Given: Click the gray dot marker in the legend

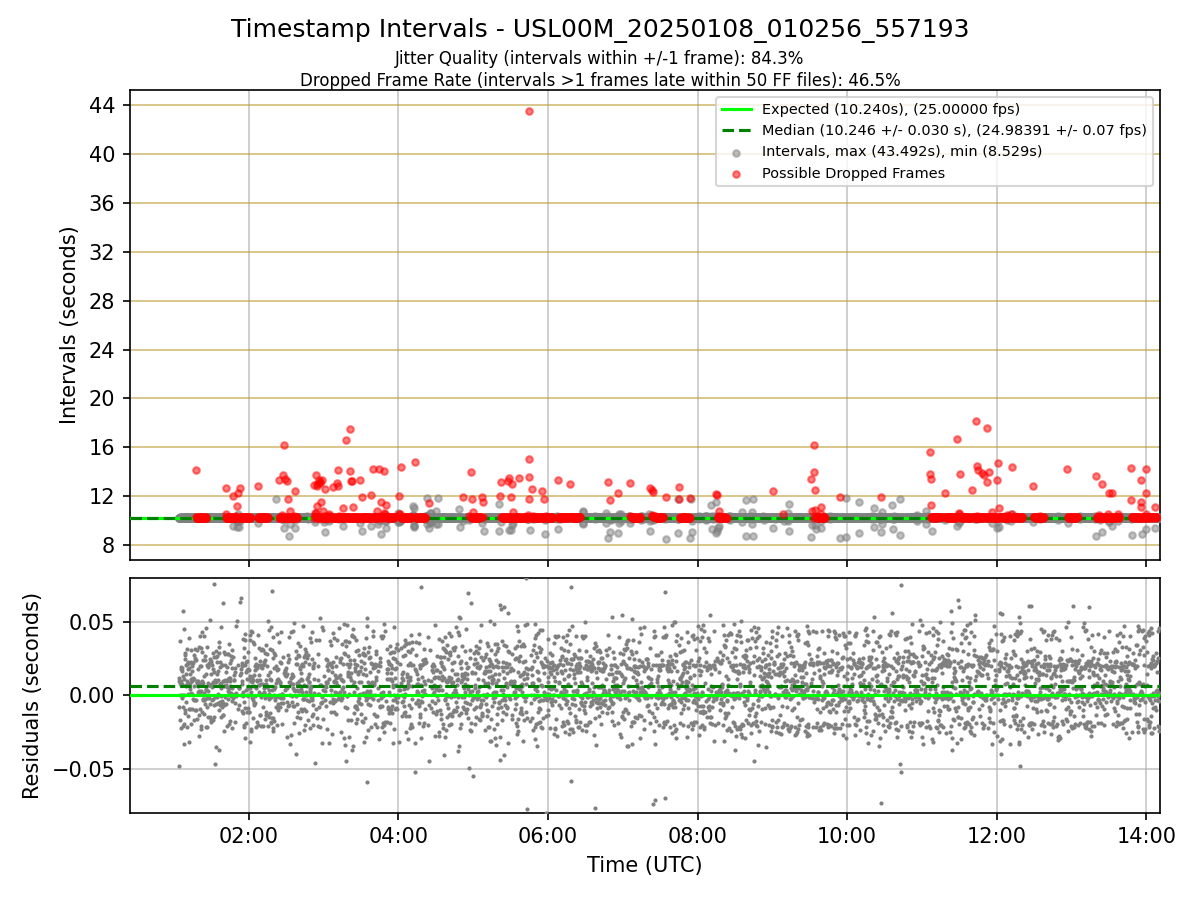Looking at the screenshot, I should [736, 152].
